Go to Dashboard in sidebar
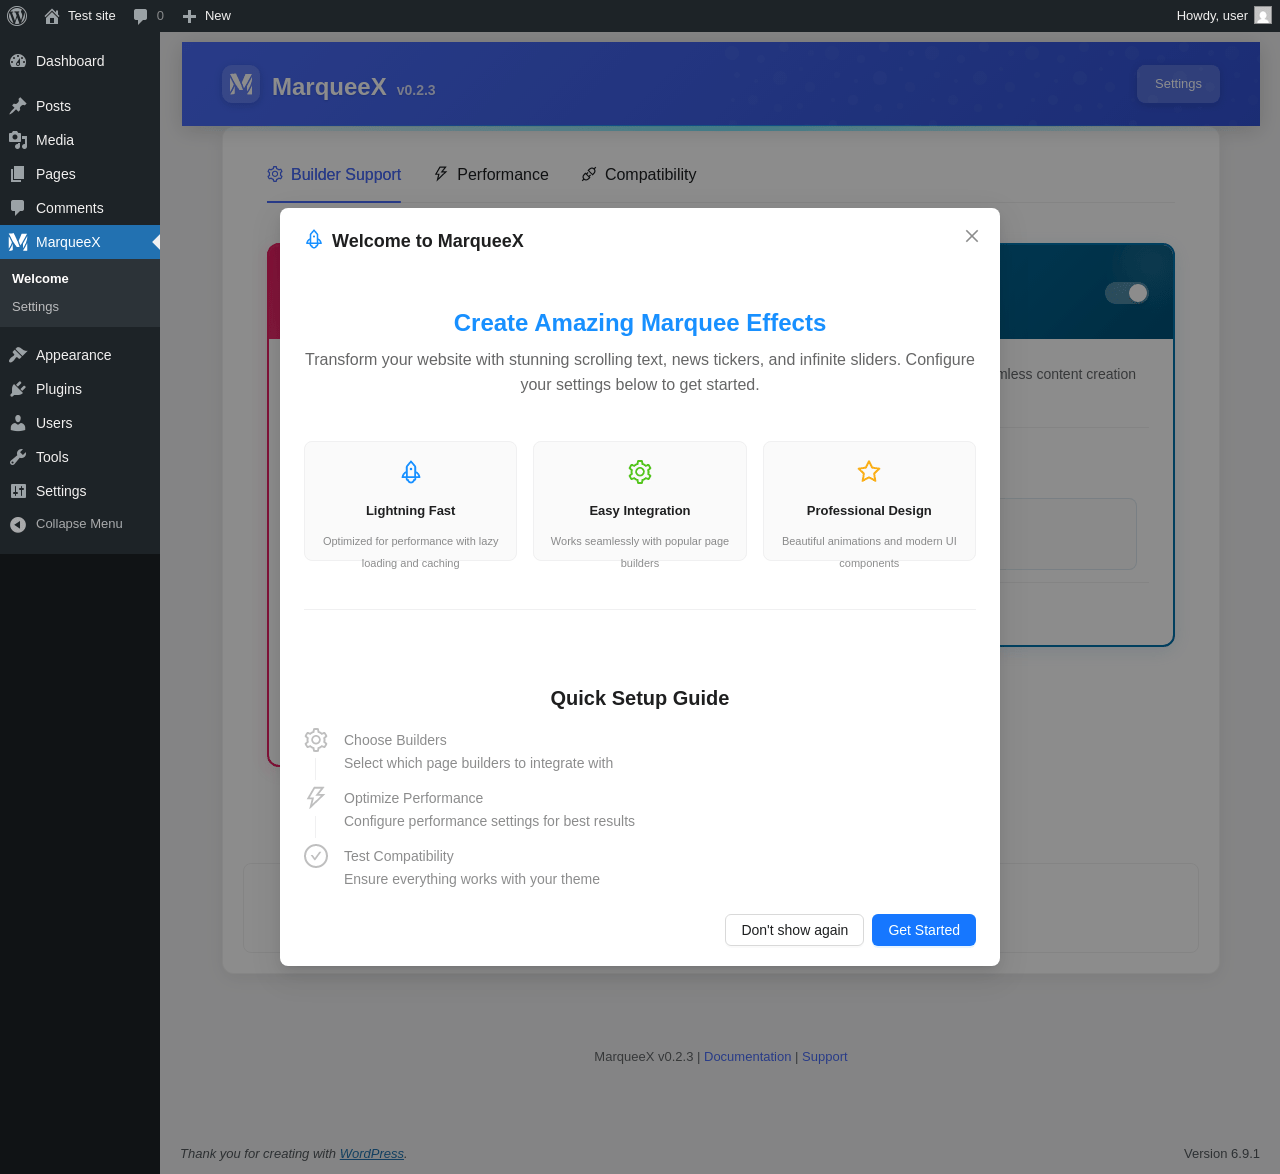The image size is (1280, 1174). tap(80, 61)
